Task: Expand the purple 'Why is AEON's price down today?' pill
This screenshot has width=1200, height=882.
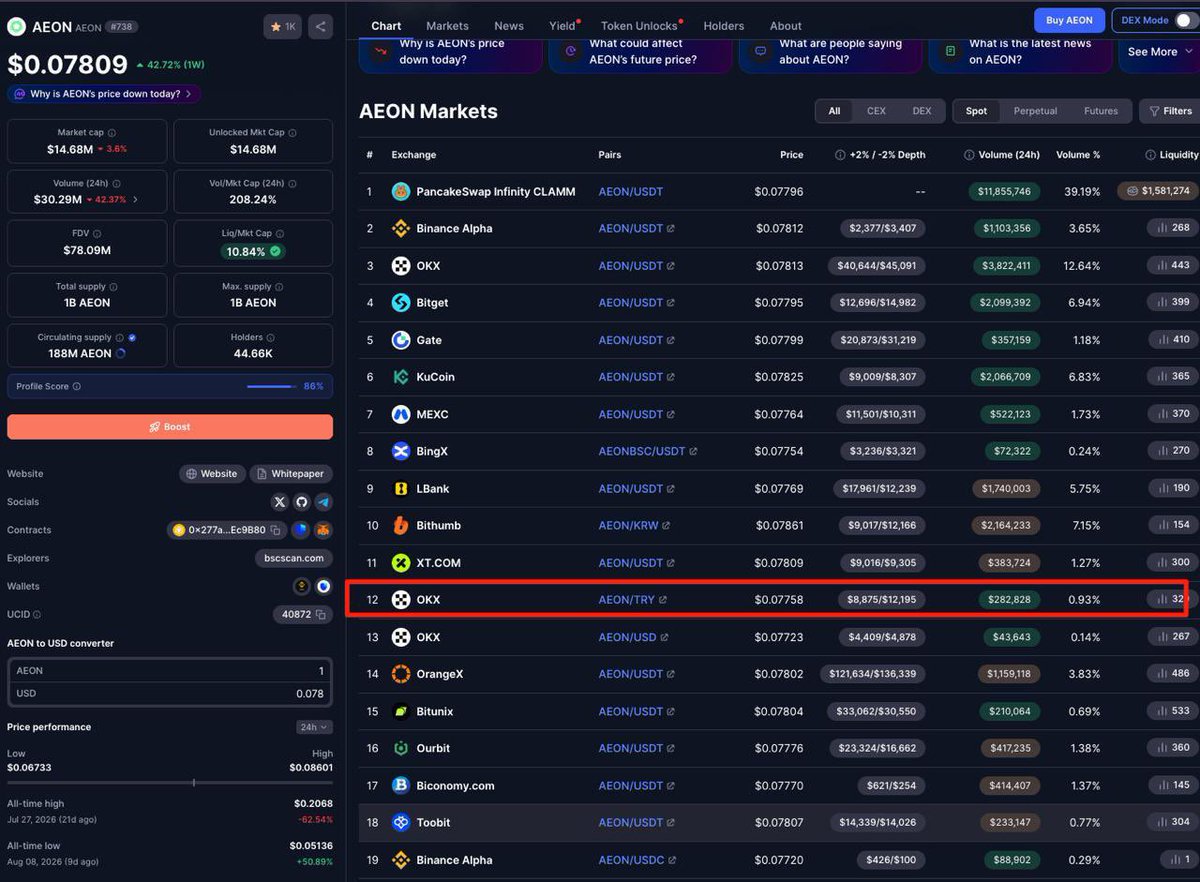Action: click(x=104, y=94)
